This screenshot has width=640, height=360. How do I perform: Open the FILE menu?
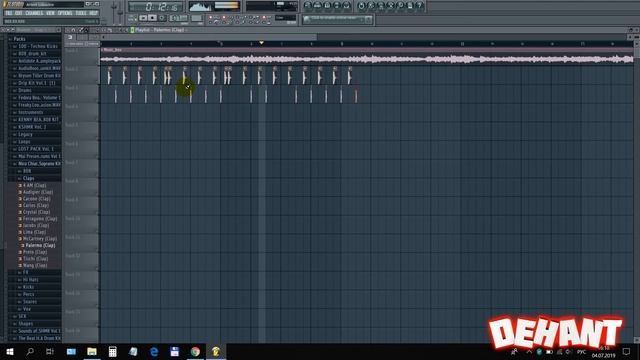(9, 13)
